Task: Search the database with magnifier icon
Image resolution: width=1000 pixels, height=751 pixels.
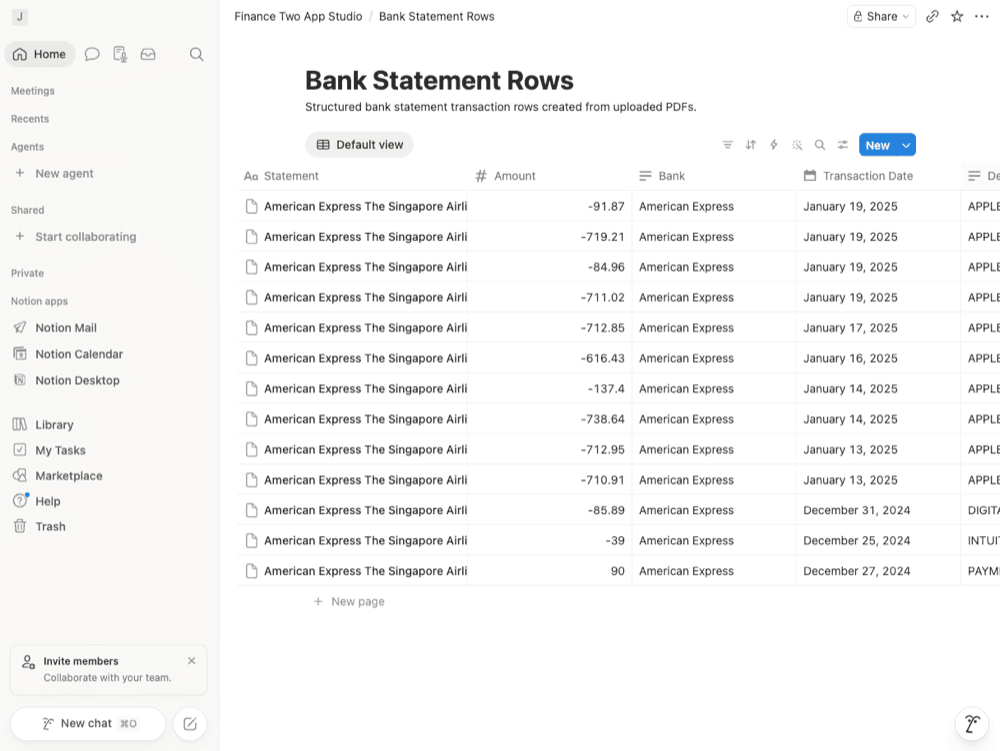Action: 820,145
